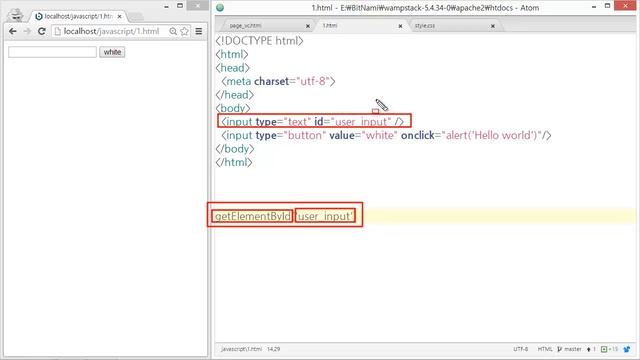This screenshot has width=640, height=360.
Task: Click the input type="text" code line
Action: [x=313, y=122]
